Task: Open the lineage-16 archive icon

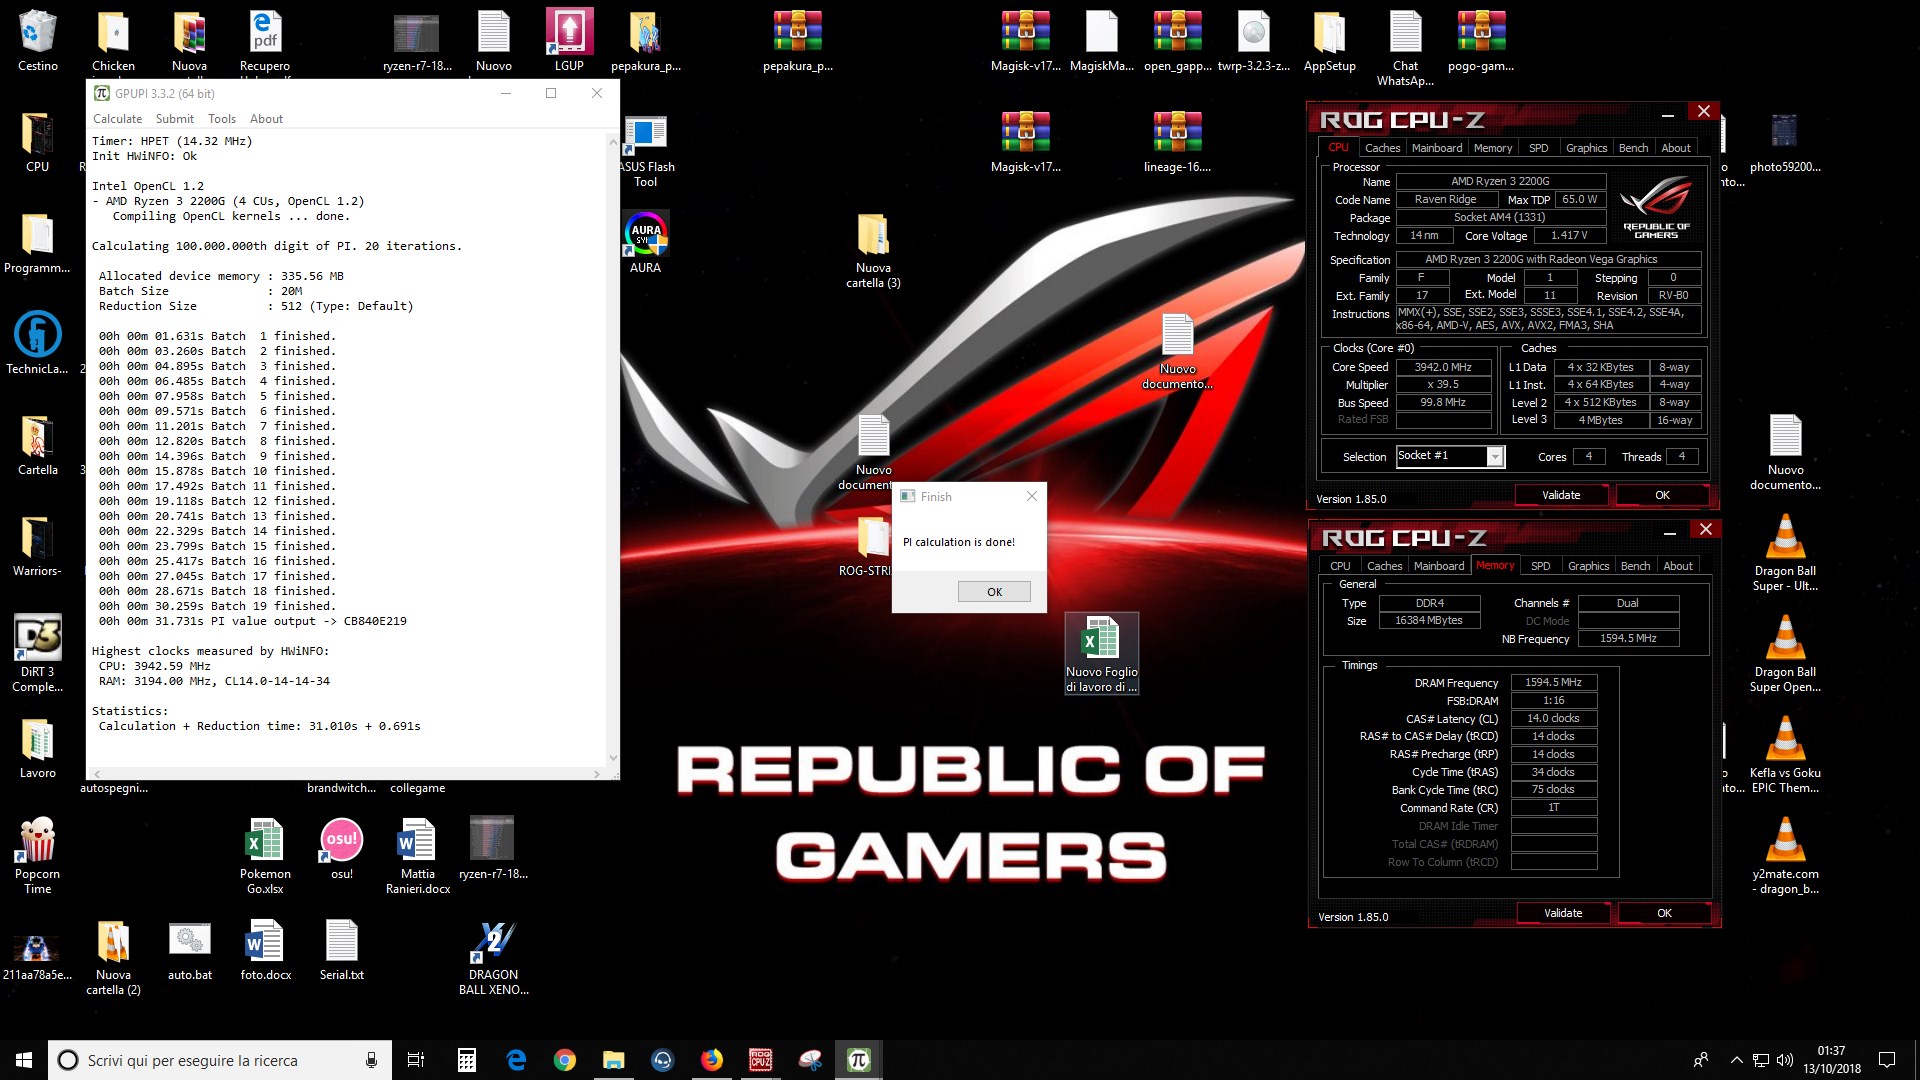Action: tap(1177, 142)
